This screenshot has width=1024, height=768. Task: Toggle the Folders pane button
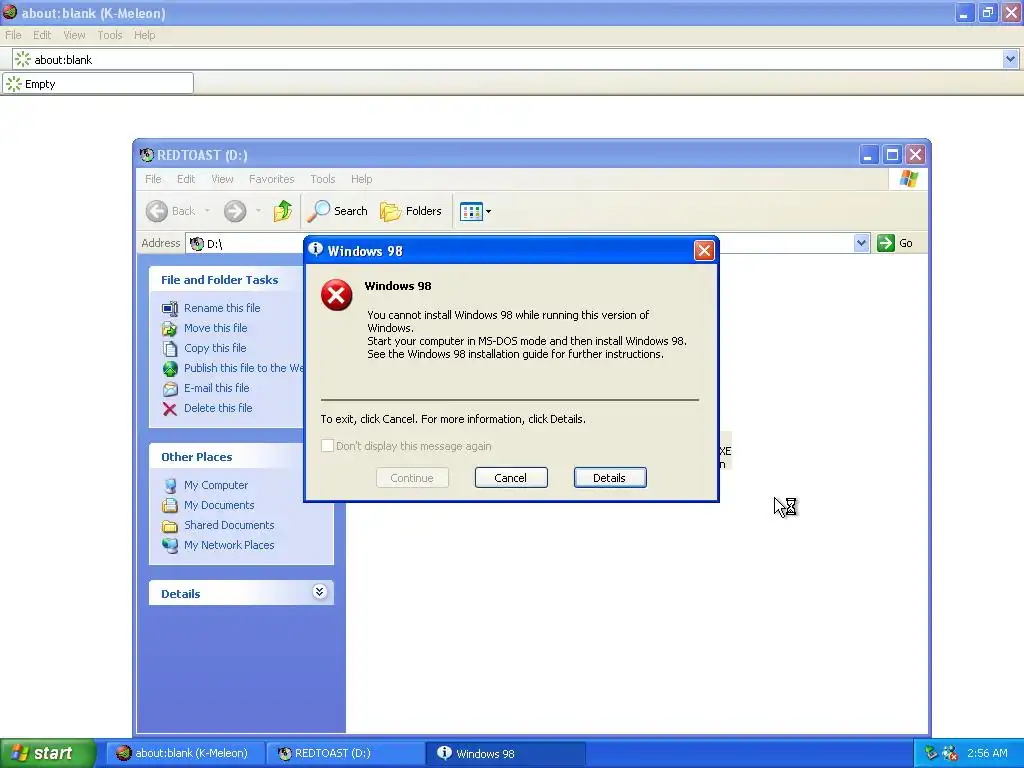(x=411, y=211)
